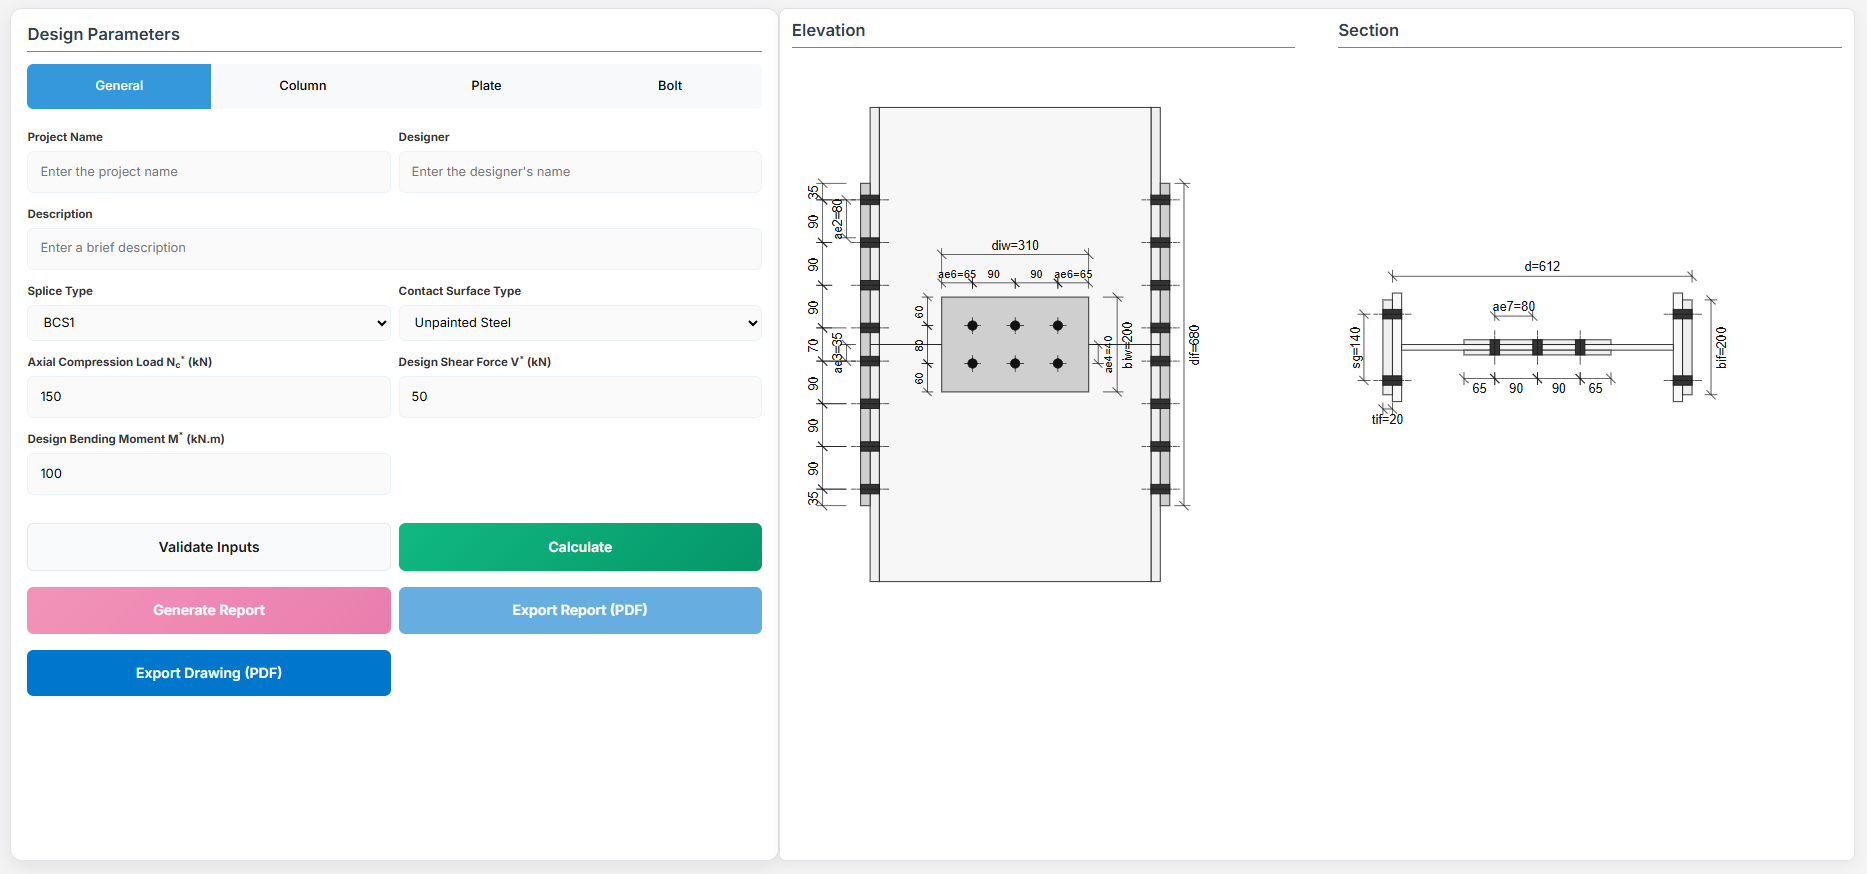Click Export Drawing (PDF) button
Screen dimensions: 1867x874
(x=208, y=673)
